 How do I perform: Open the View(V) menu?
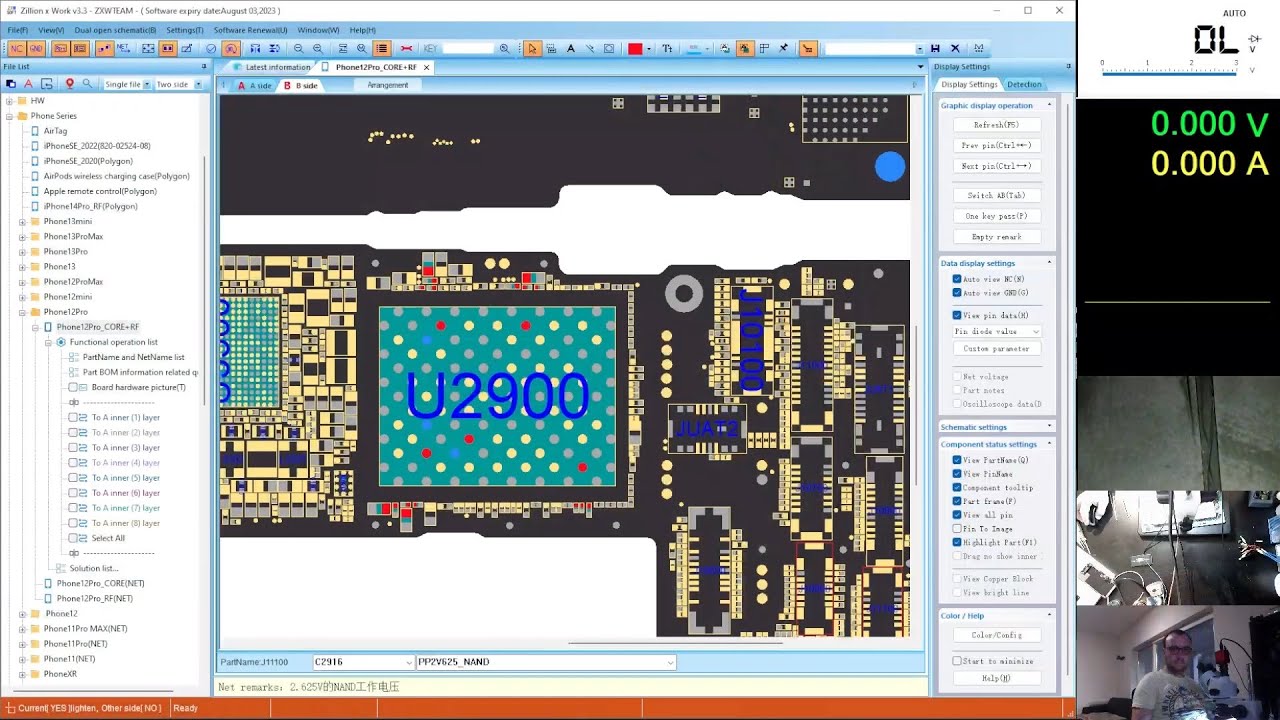pyautogui.click(x=52, y=30)
